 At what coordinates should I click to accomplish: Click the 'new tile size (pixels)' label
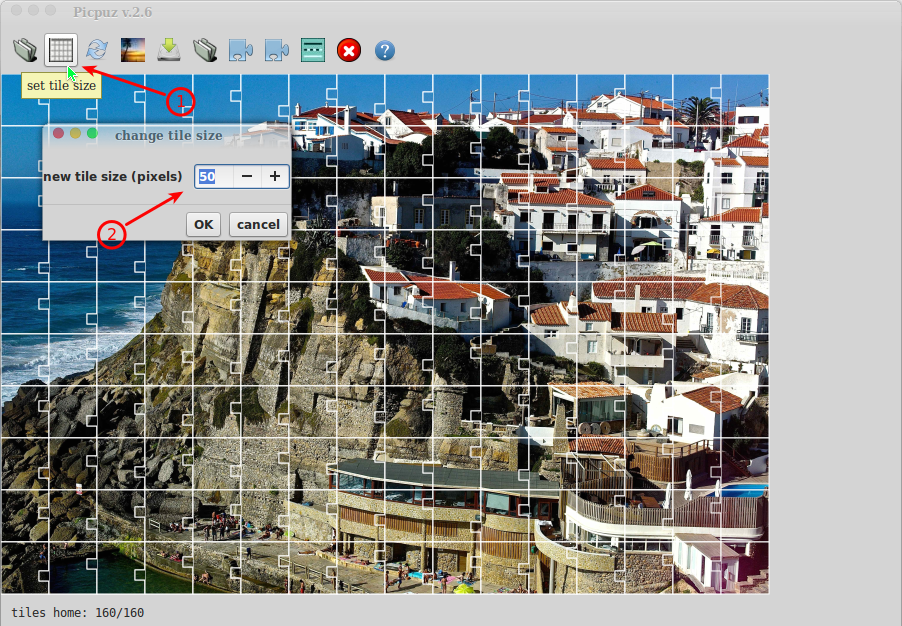[x=113, y=176]
